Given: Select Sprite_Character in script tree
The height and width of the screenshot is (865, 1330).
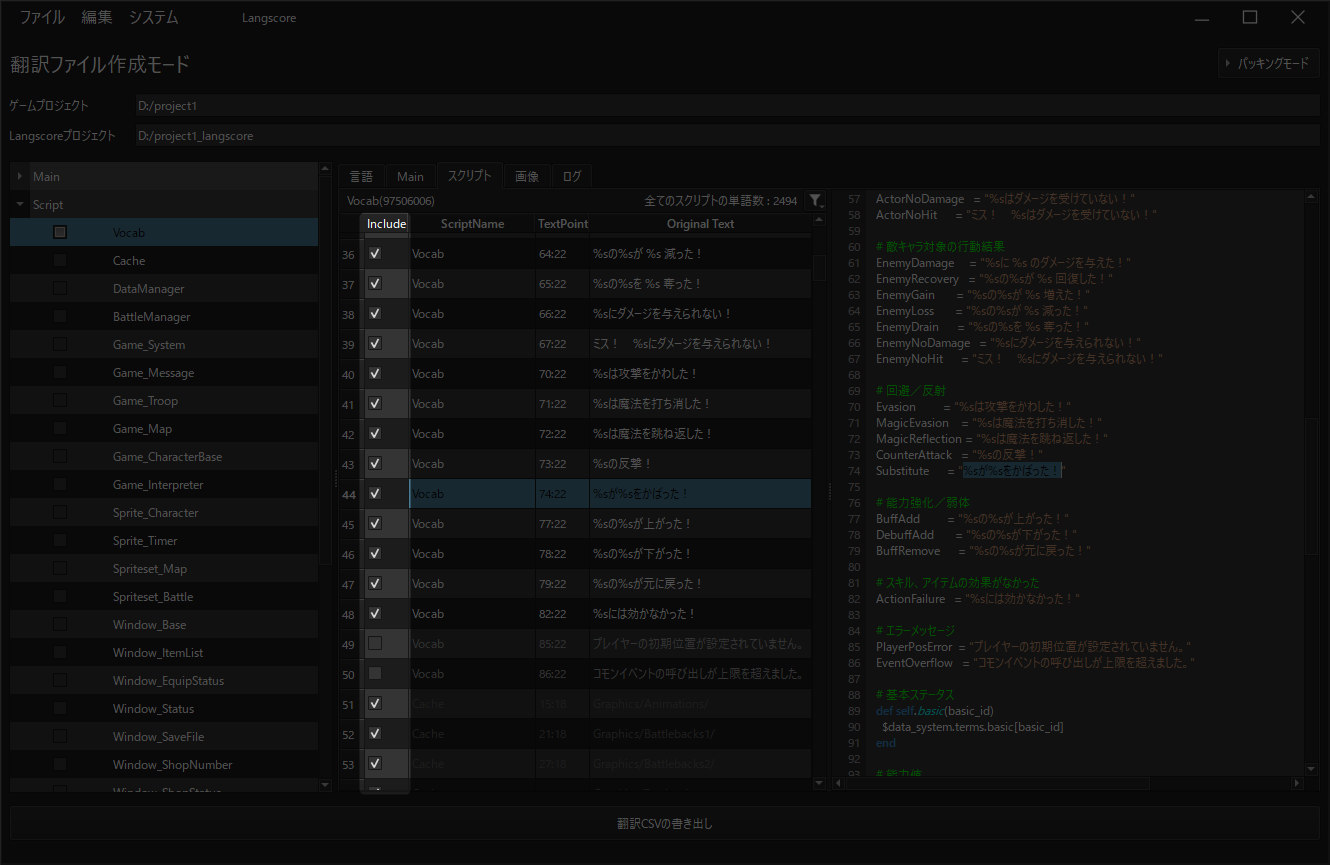Looking at the screenshot, I should [155, 512].
